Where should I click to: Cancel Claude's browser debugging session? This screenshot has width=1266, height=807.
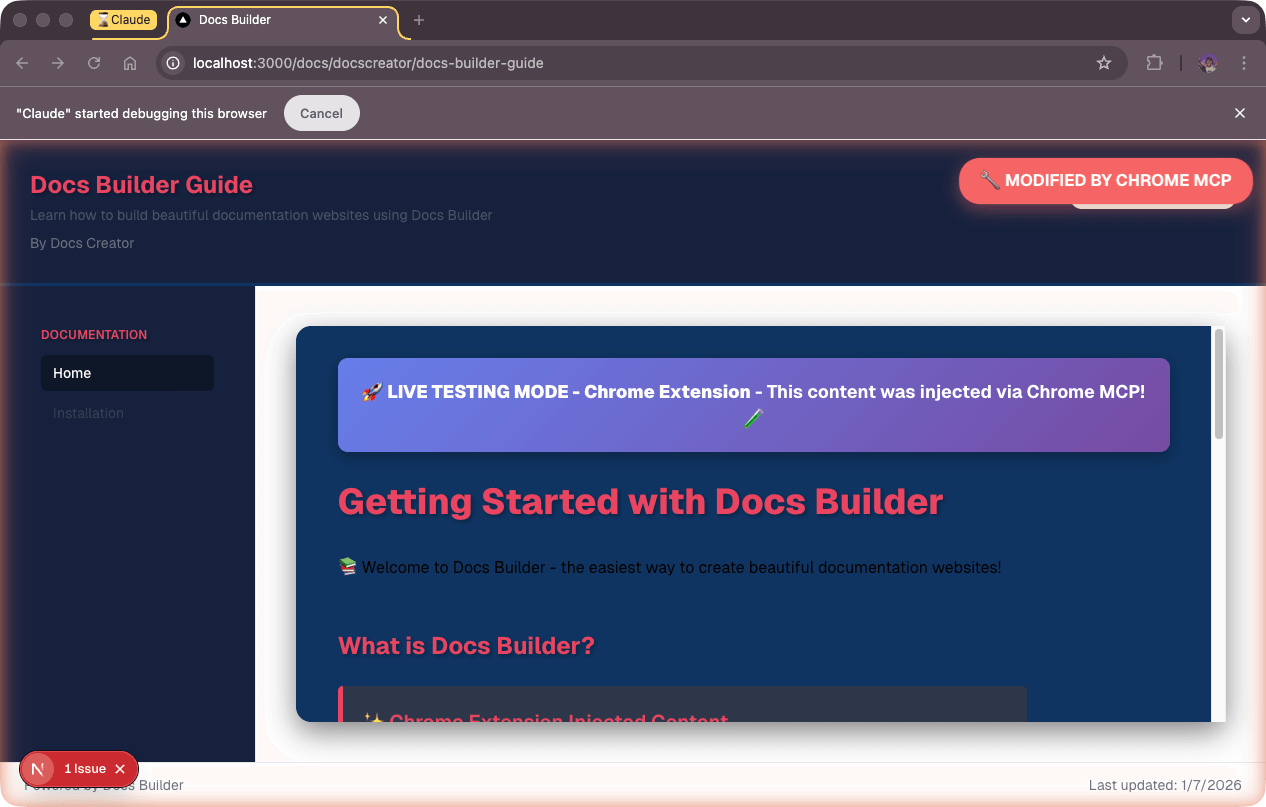(321, 113)
